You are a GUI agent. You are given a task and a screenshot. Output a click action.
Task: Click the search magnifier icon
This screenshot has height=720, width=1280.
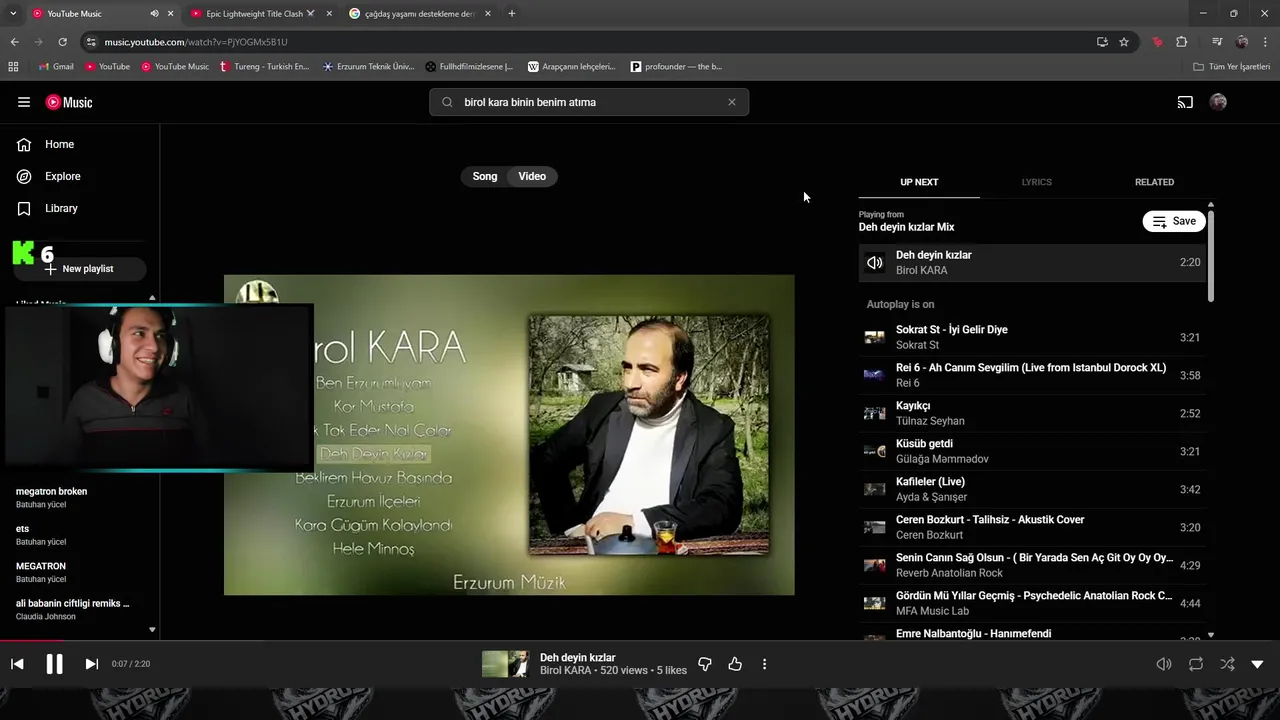coord(447,102)
